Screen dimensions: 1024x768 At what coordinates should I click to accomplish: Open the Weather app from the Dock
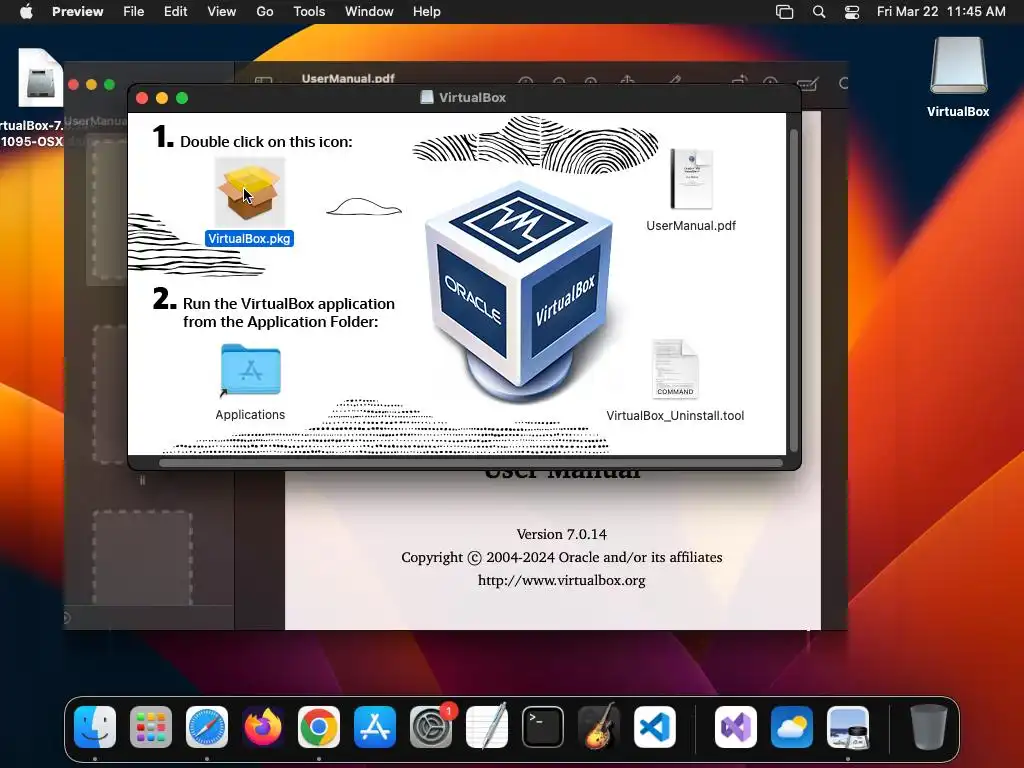[x=792, y=727]
